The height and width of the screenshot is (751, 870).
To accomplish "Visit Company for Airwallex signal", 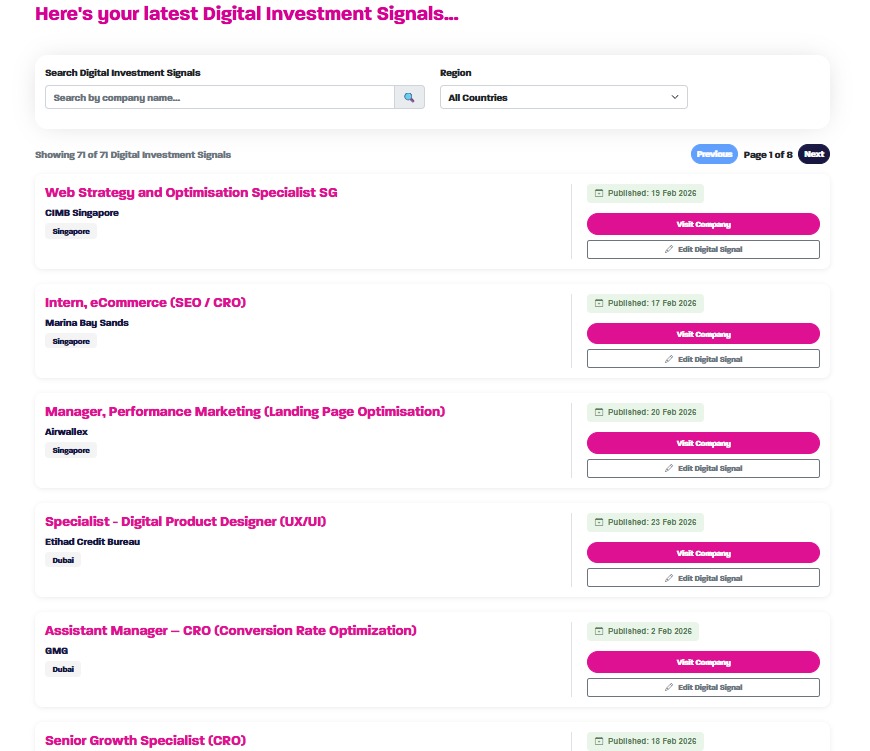I will pos(703,443).
